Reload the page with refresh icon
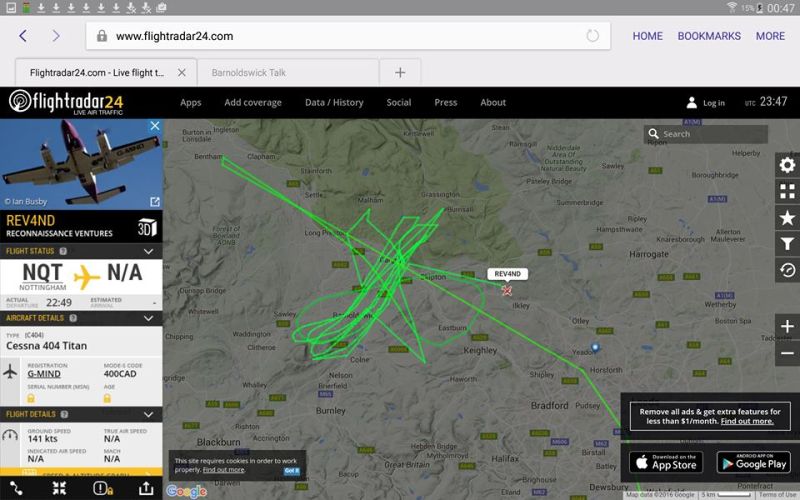 pyautogui.click(x=592, y=36)
